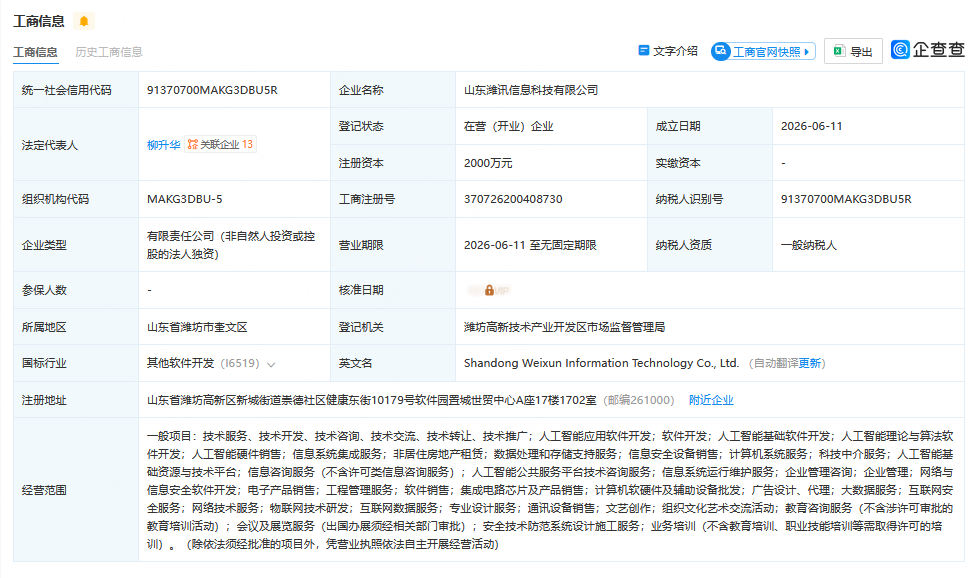Expand the 其他软件开发 industry chevron
Image resolution: width=973 pixels, height=578 pixels.
pyautogui.click(x=271, y=364)
